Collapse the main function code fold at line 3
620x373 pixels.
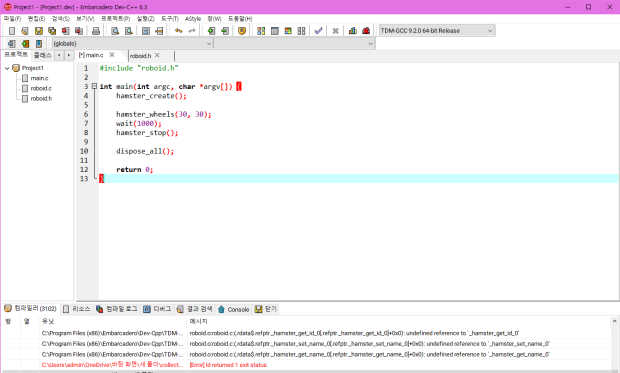(x=94, y=86)
